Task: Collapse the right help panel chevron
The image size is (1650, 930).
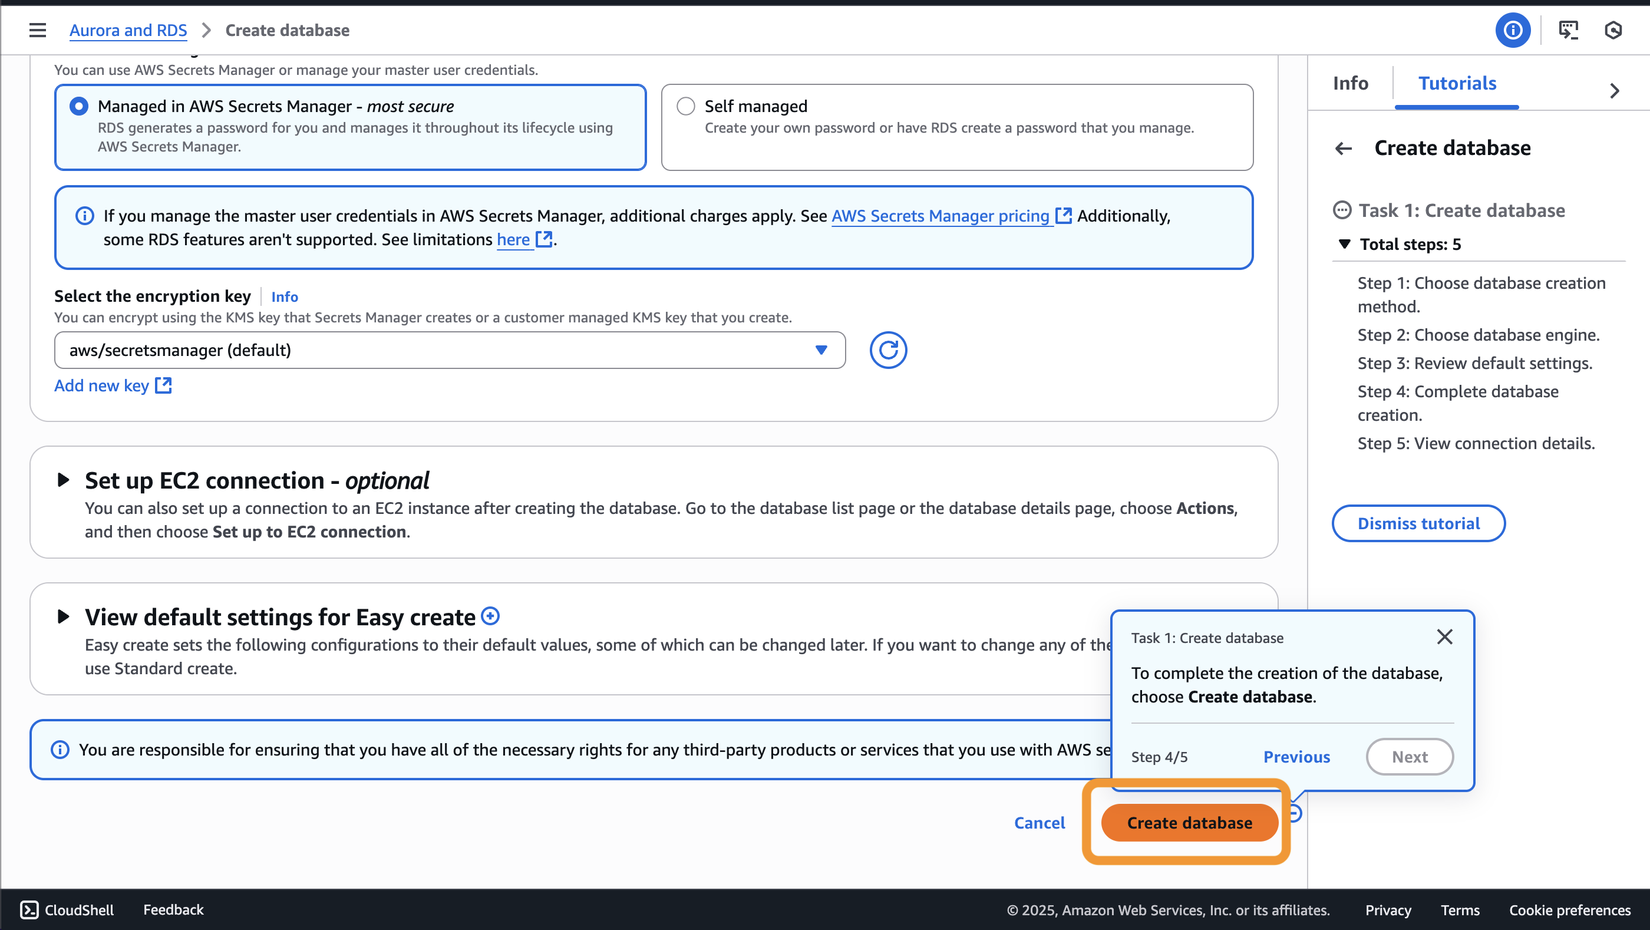Action: coord(1614,90)
